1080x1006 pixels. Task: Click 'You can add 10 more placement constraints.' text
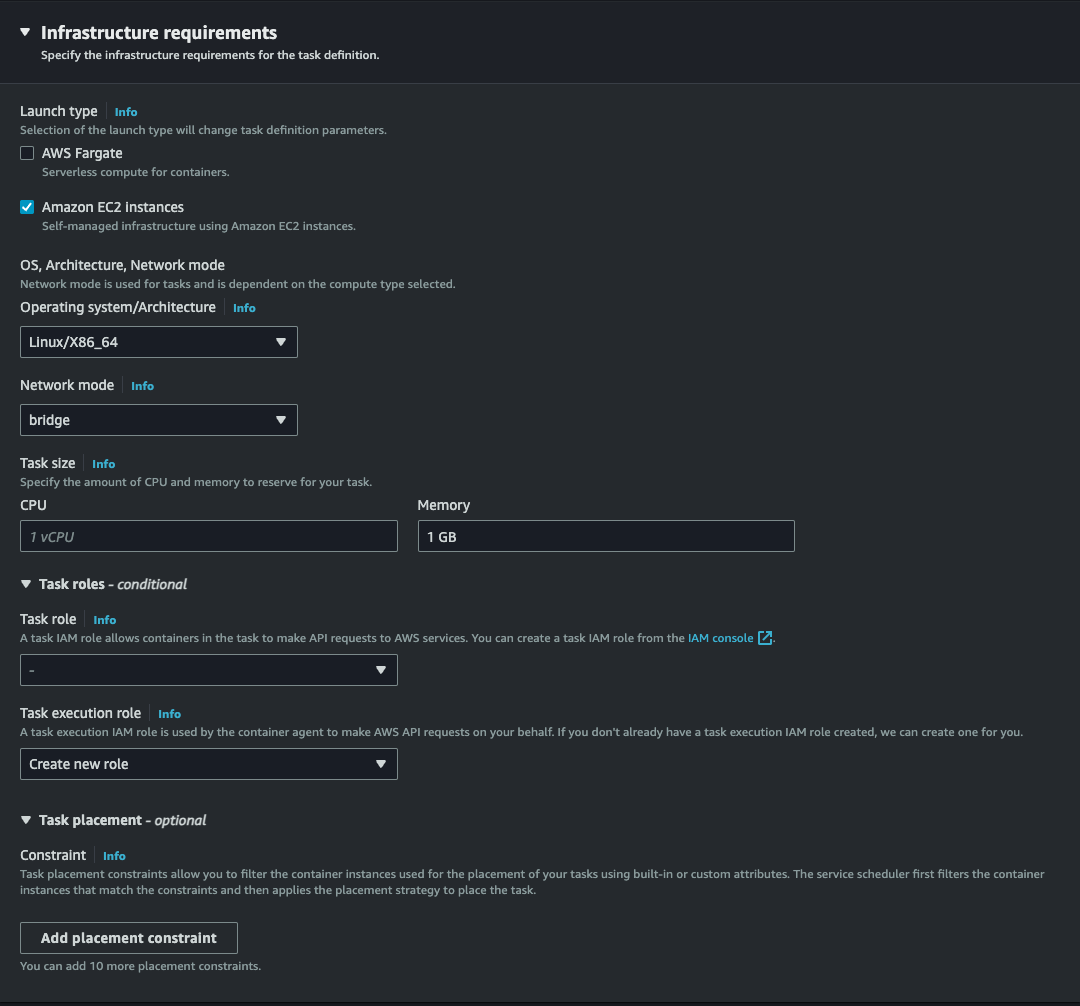click(141, 966)
